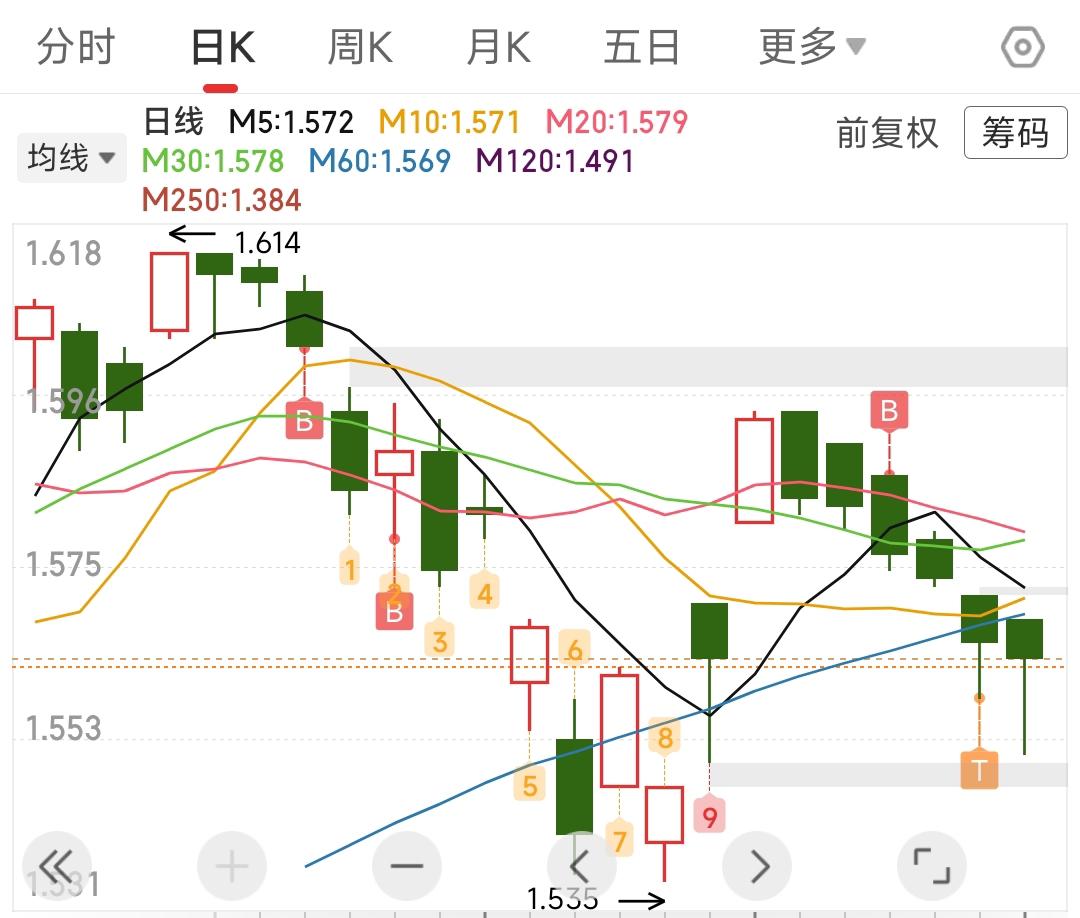Tap the red B buy marker at top right

889,410
